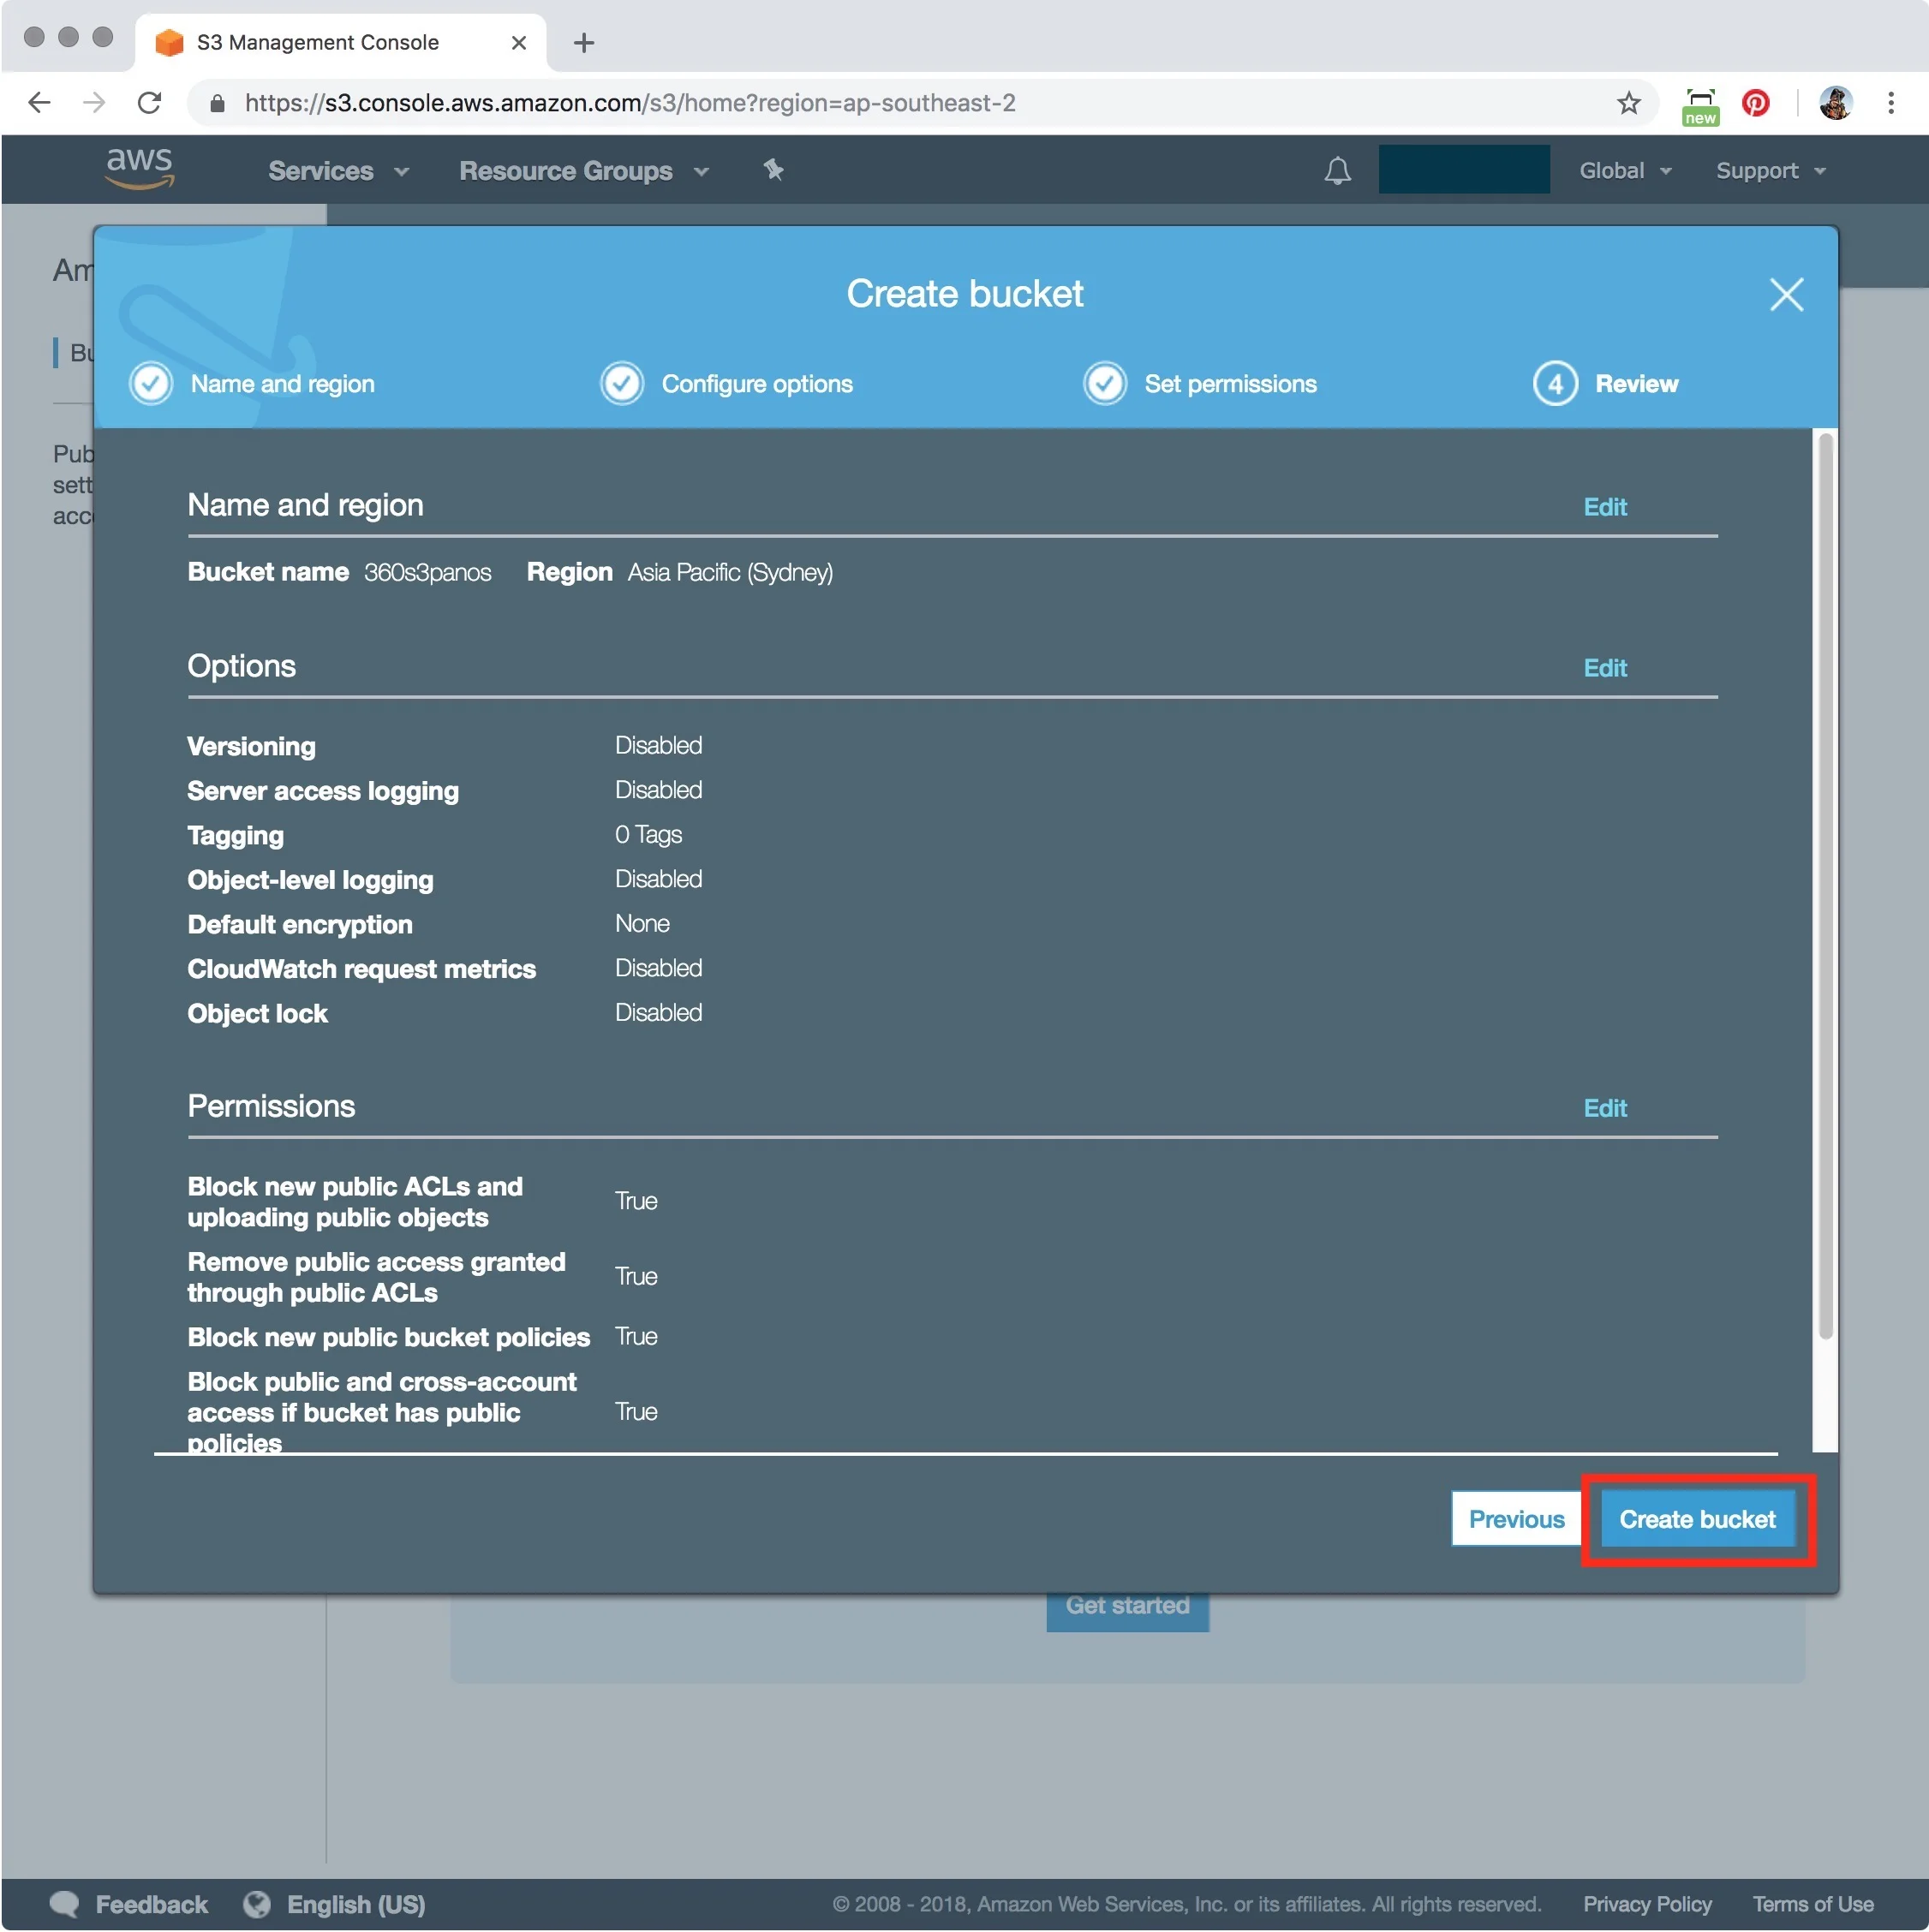
Task: Edit the Options section
Action: (1605, 668)
